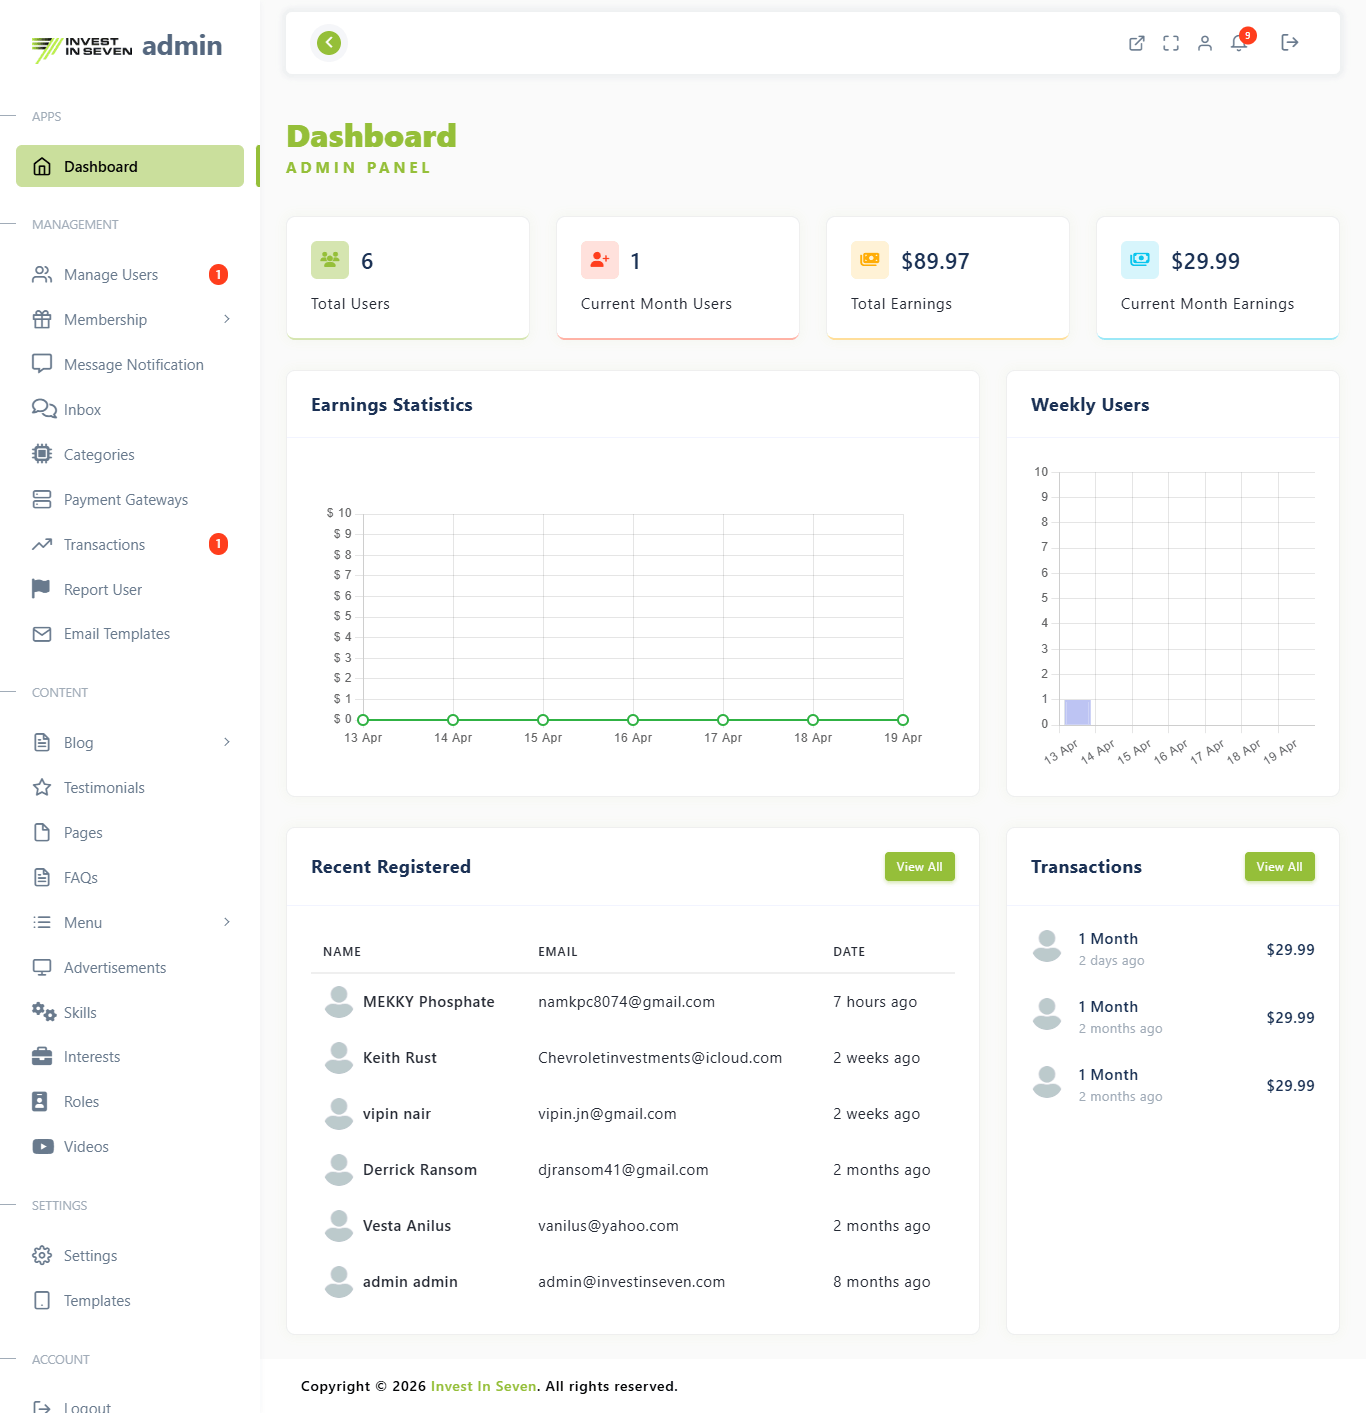The image size is (1366, 1413).
Task: View all recent registered users
Action: (919, 867)
